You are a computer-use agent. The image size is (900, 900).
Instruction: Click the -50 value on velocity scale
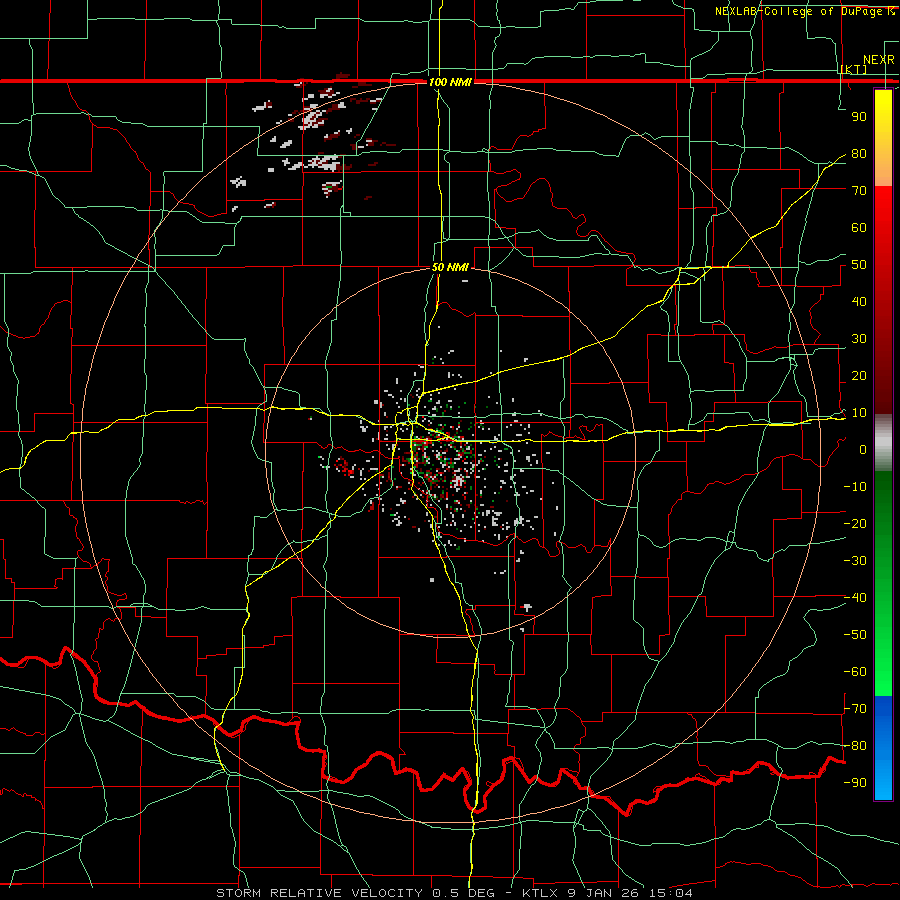click(x=855, y=635)
